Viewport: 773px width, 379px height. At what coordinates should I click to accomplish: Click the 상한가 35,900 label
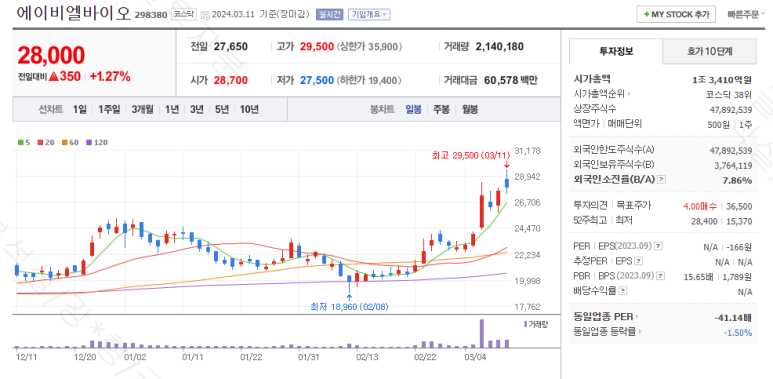coord(370,47)
